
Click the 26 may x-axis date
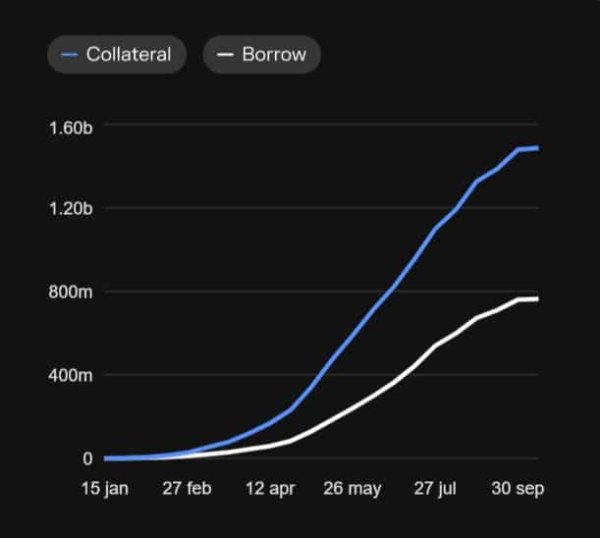pyautogui.click(x=352, y=488)
